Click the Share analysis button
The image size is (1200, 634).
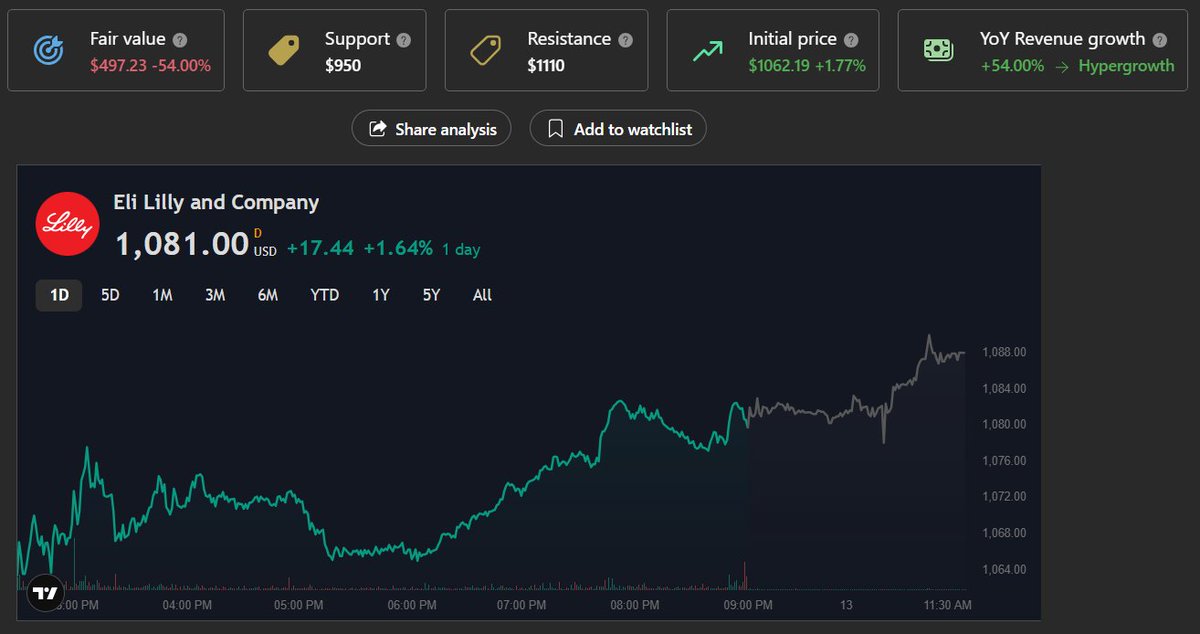[x=432, y=129]
